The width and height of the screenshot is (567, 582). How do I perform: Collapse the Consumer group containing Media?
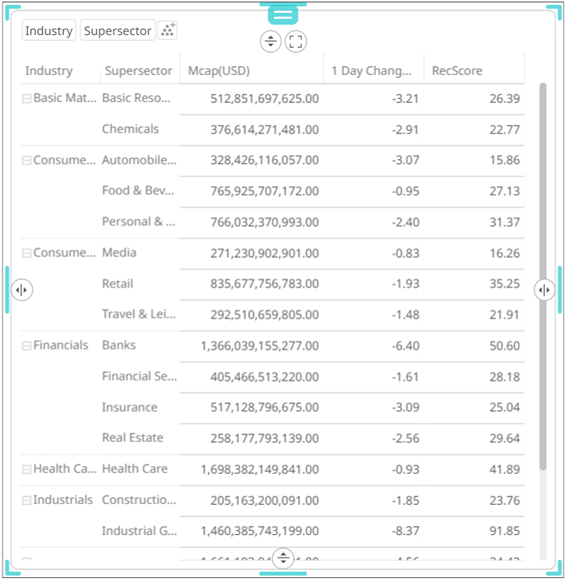pos(26,253)
